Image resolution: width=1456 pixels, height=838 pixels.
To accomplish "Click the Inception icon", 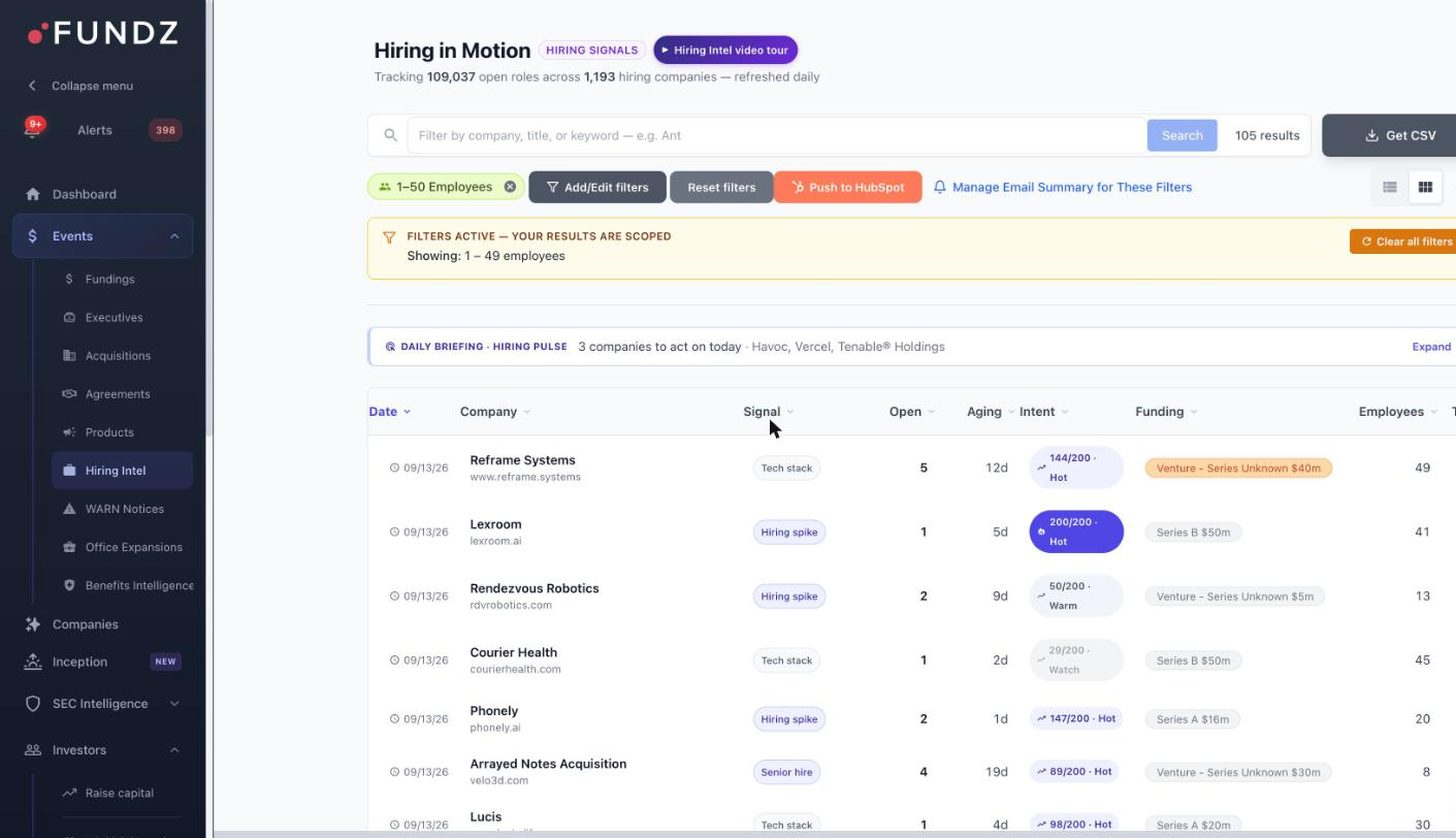I will pos(33,662).
